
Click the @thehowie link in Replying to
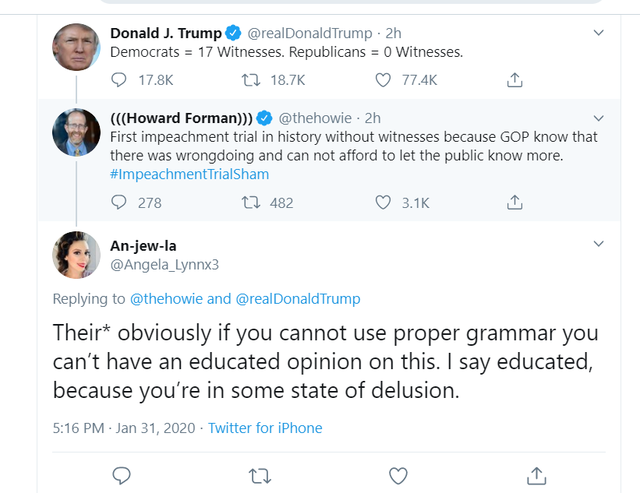pos(166,299)
